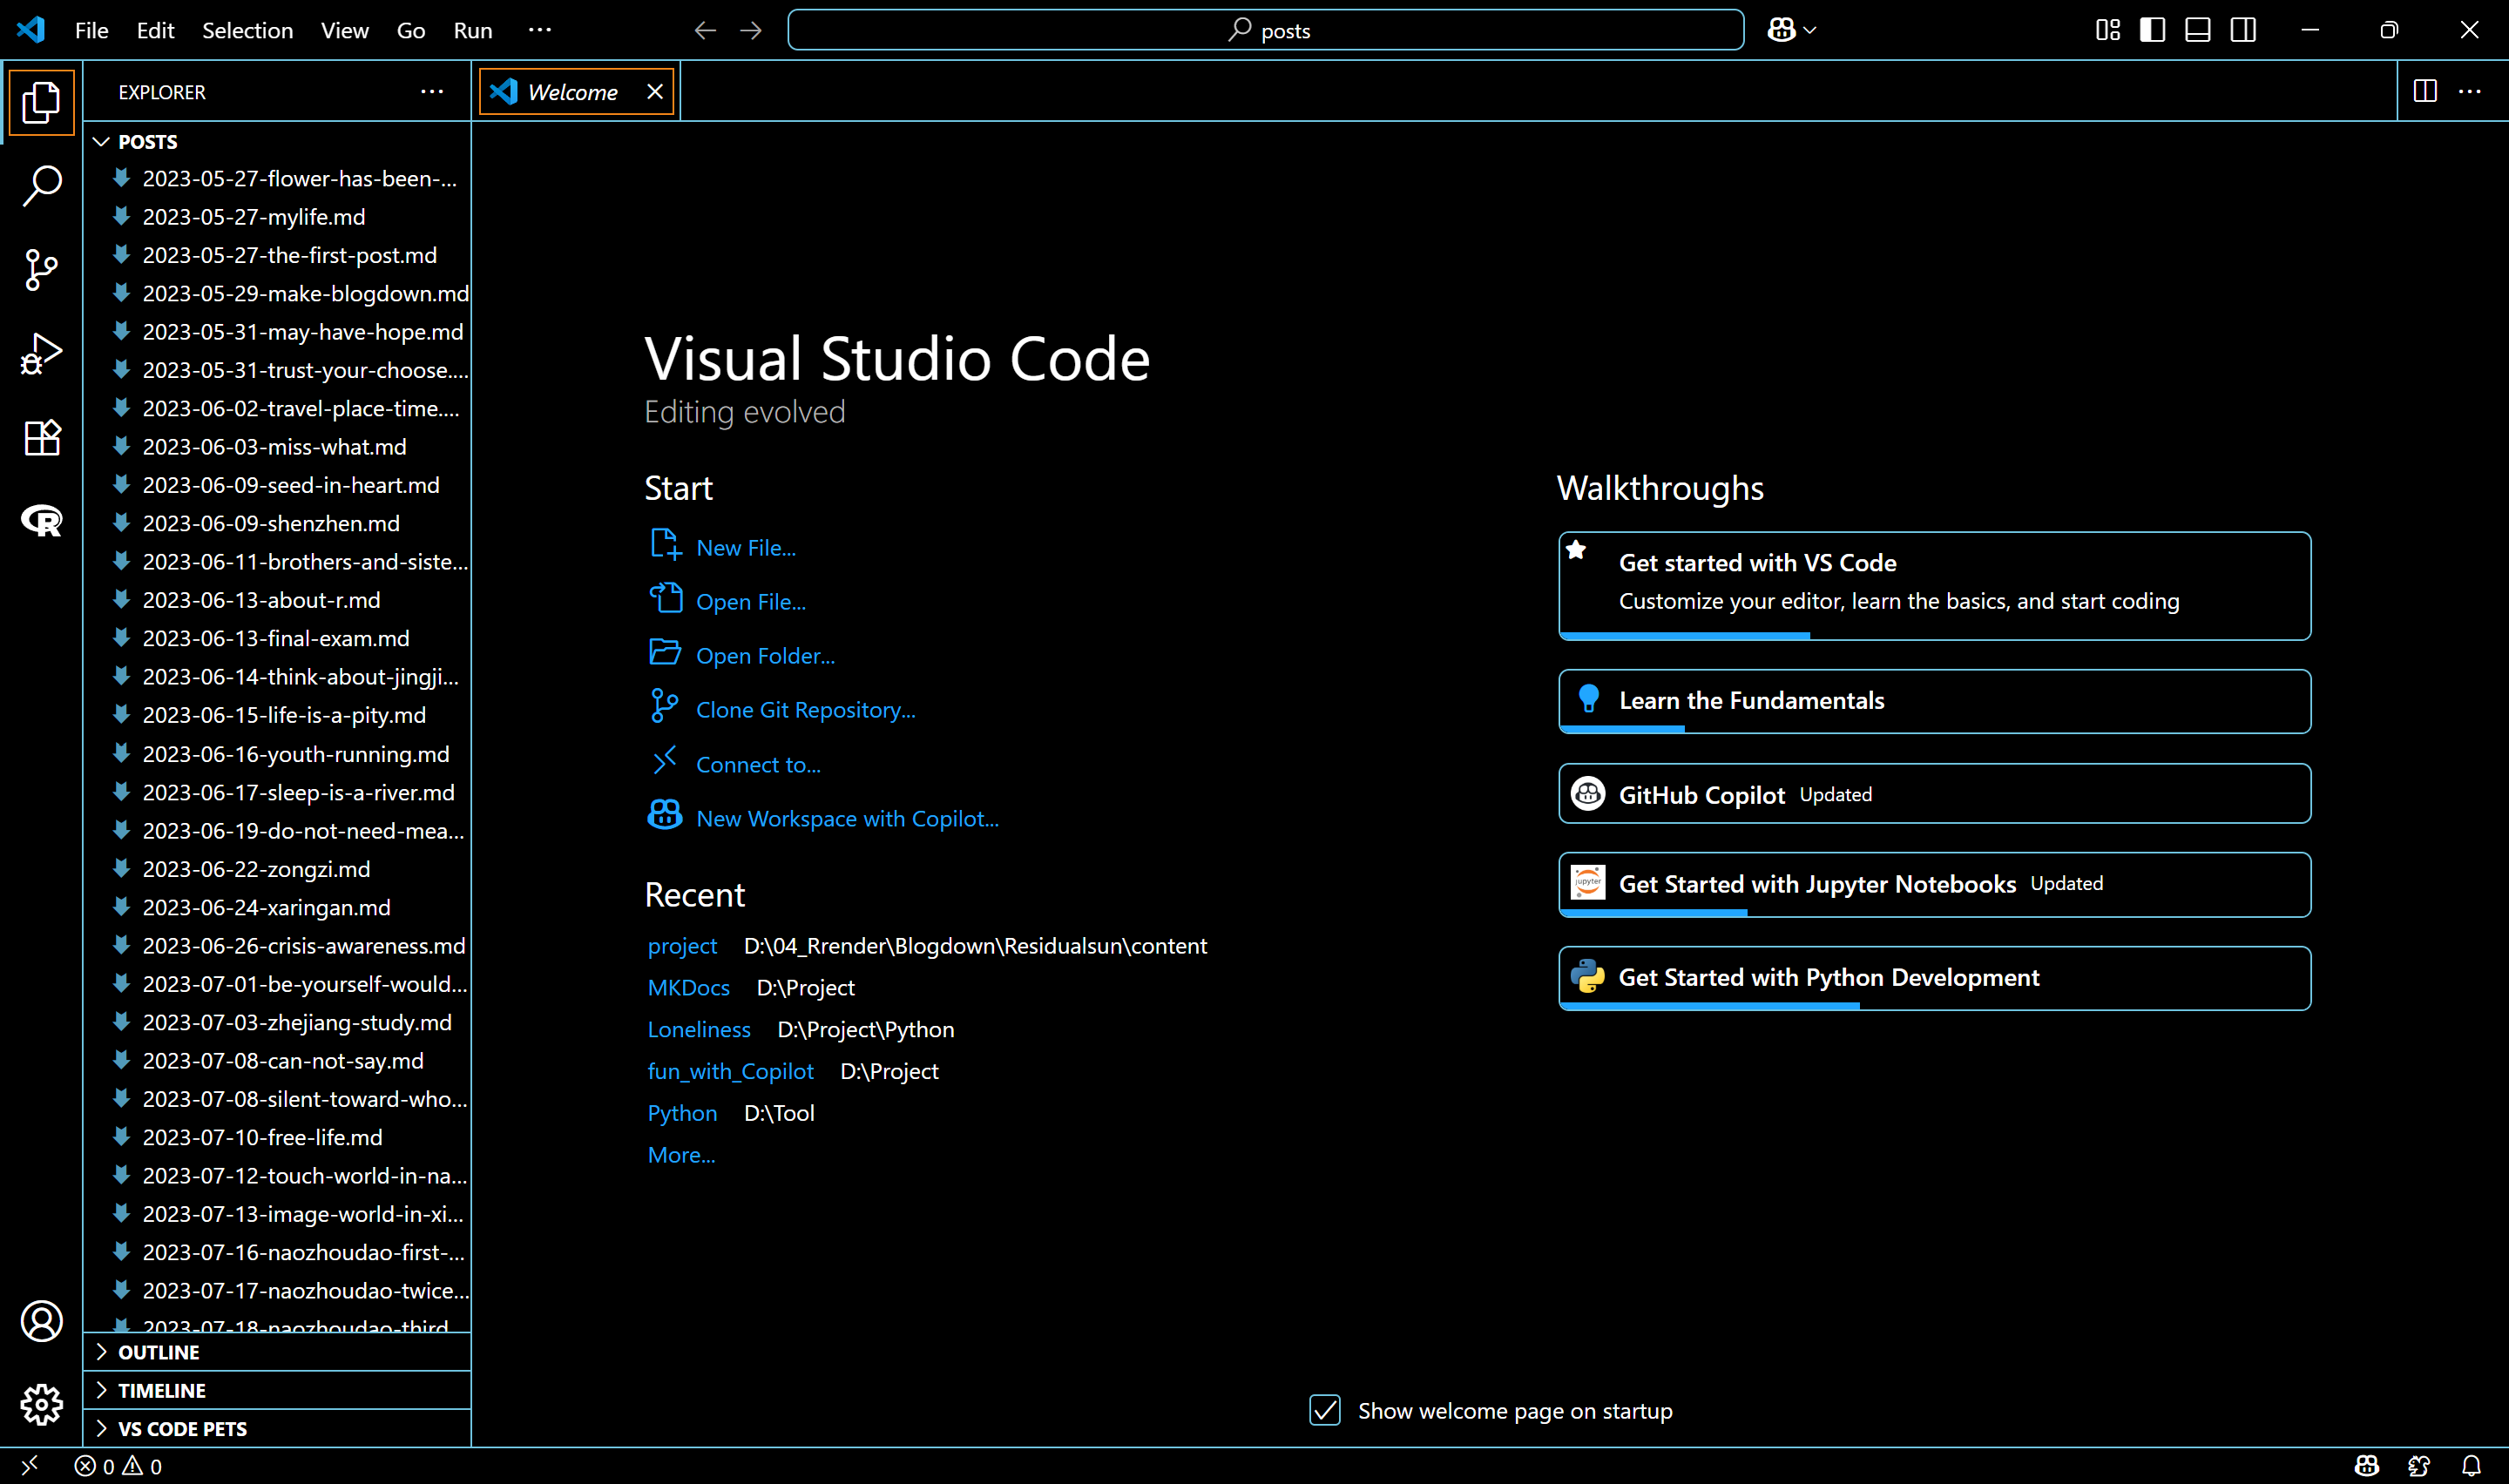Click the notifications bell in status bar

coord(2471,1466)
